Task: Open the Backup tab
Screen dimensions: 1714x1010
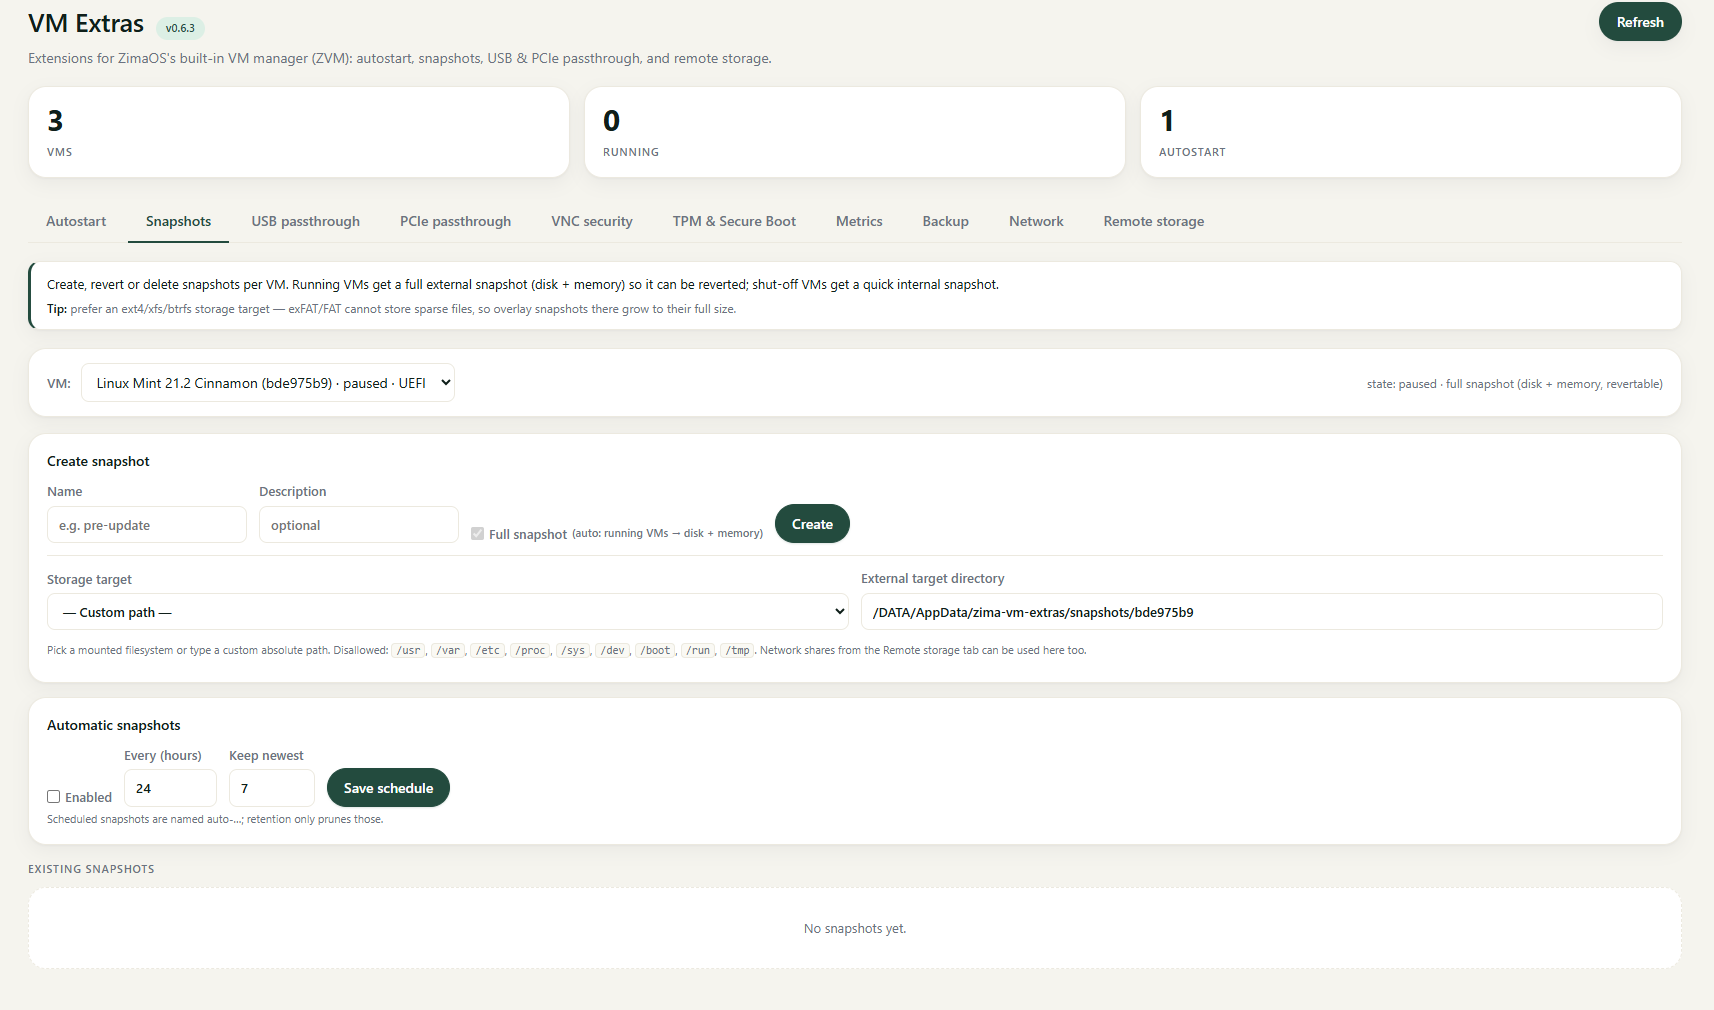Action: pos(945,221)
